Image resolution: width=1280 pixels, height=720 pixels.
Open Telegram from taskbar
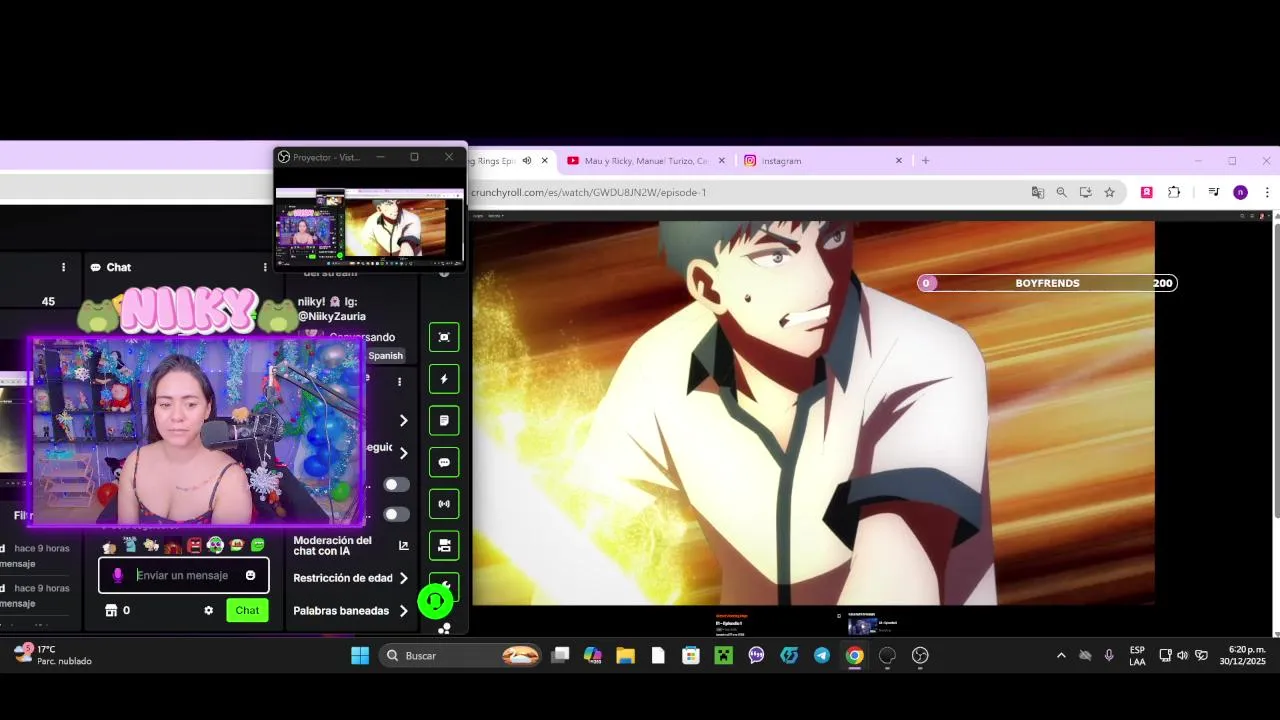[821, 655]
